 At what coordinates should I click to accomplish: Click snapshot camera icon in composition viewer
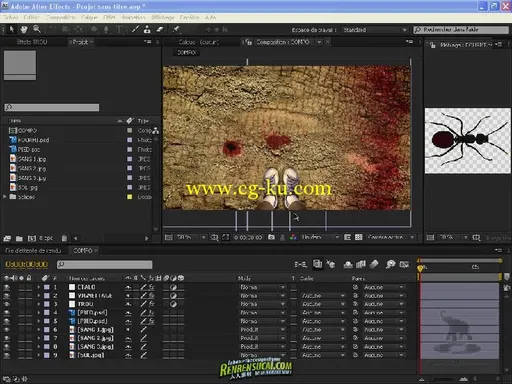pyautogui.click(x=271, y=237)
